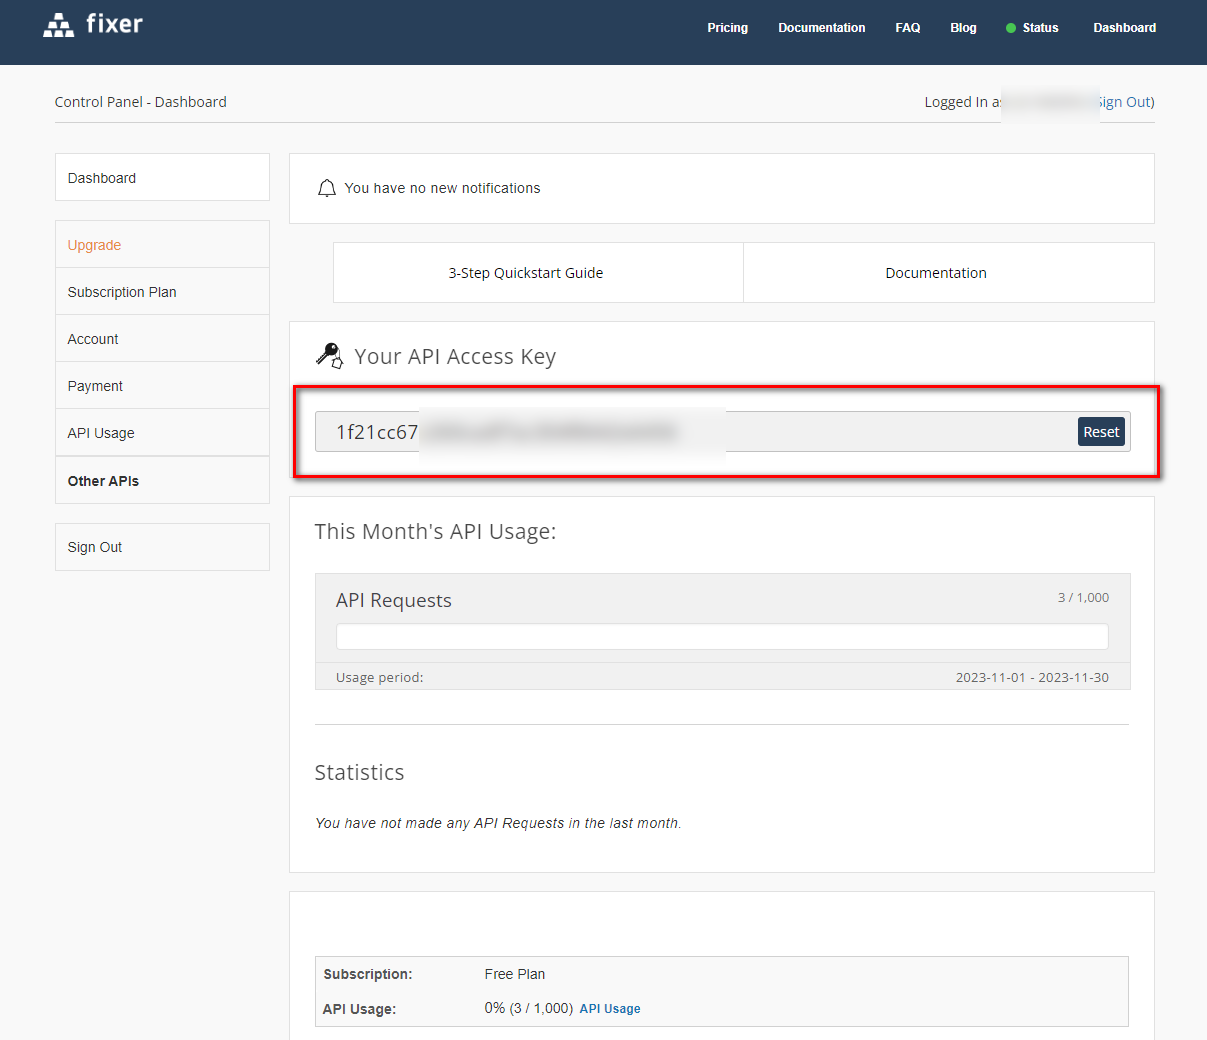Select API Usage in the sidebar
The width and height of the screenshot is (1207, 1040).
pos(101,433)
